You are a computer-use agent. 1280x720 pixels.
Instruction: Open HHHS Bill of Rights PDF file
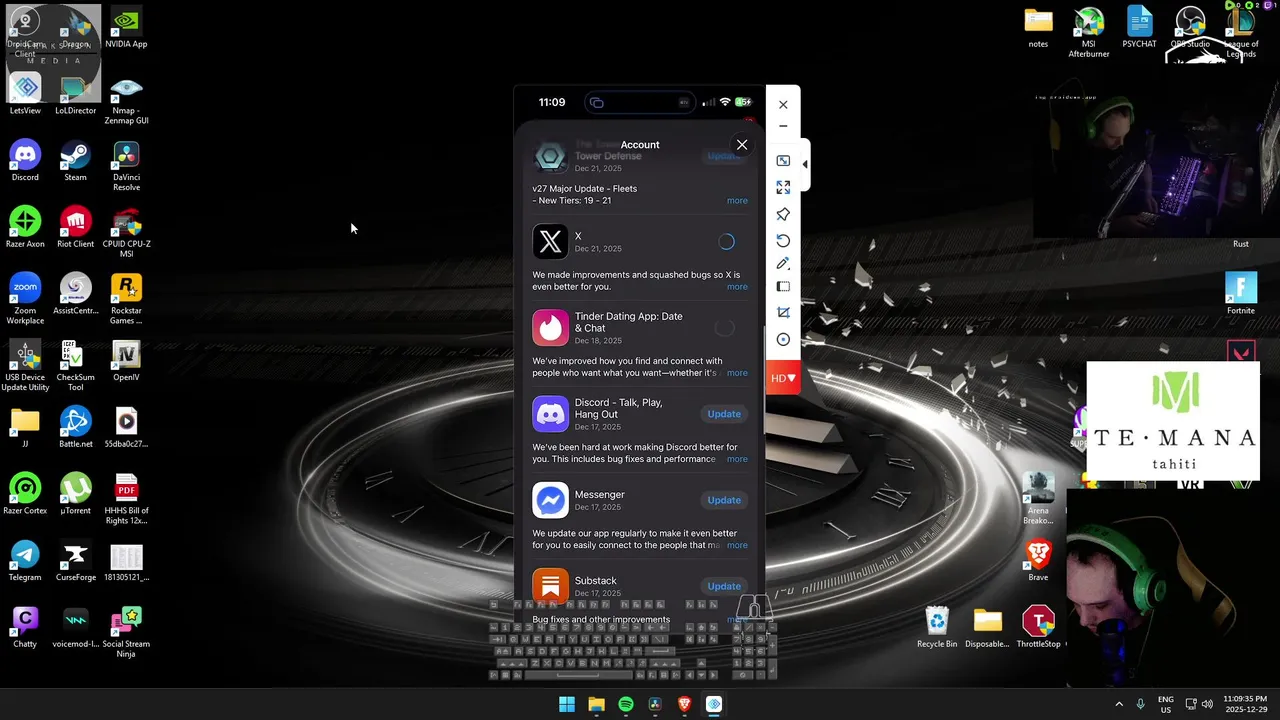(x=126, y=499)
